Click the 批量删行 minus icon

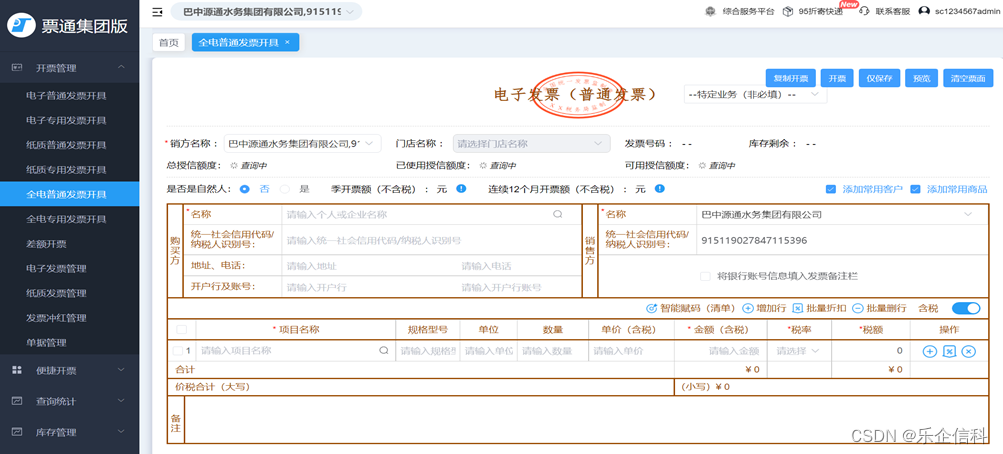[858, 308]
